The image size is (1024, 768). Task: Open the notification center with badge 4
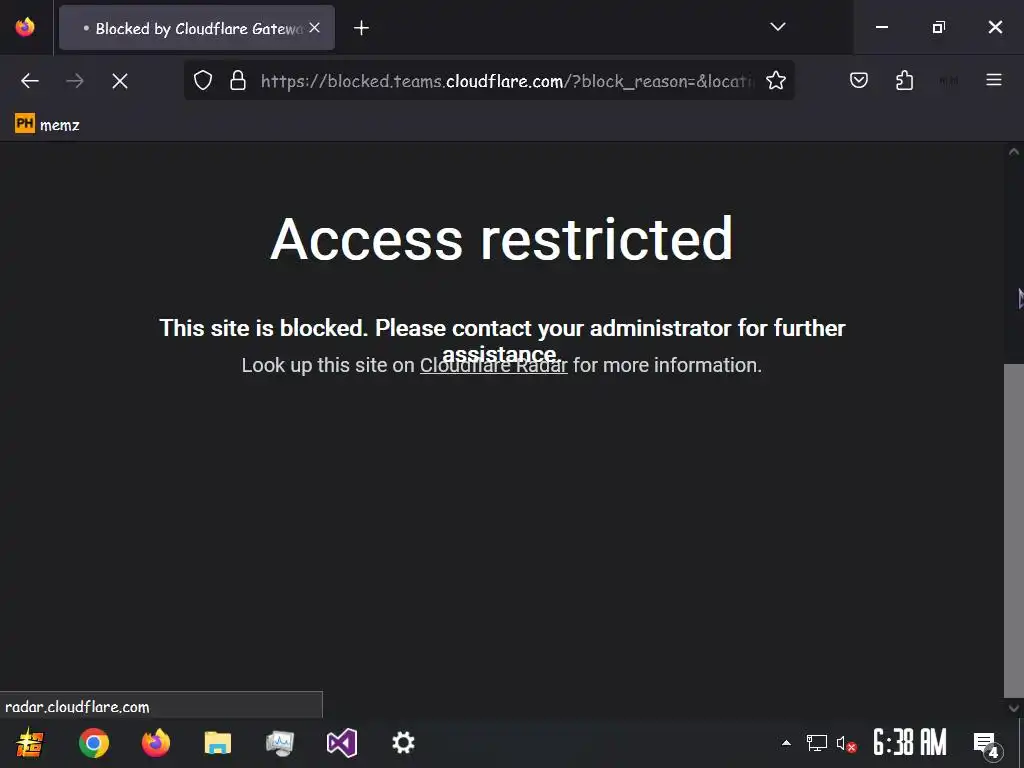[x=987, y=744]
